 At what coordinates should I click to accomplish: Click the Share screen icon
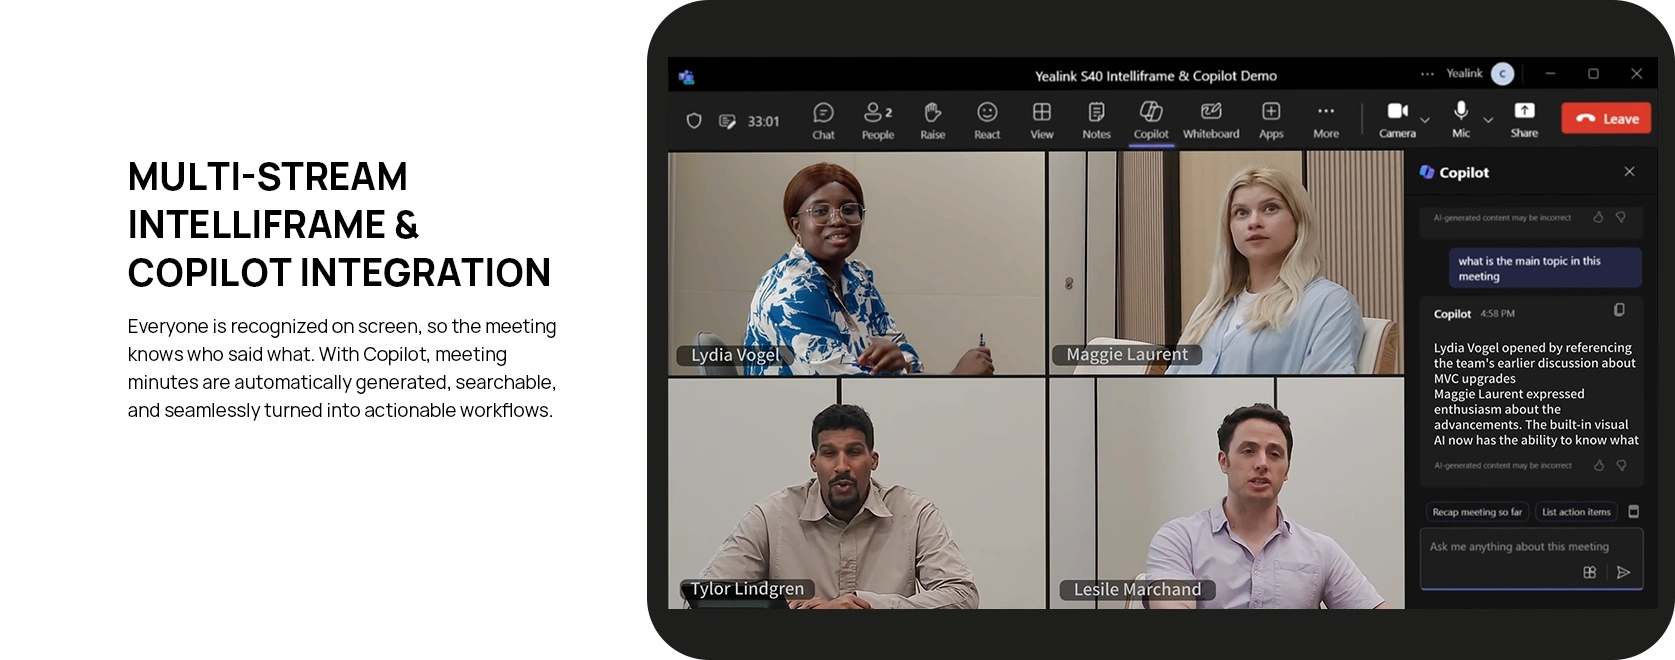coord(1524,120)
